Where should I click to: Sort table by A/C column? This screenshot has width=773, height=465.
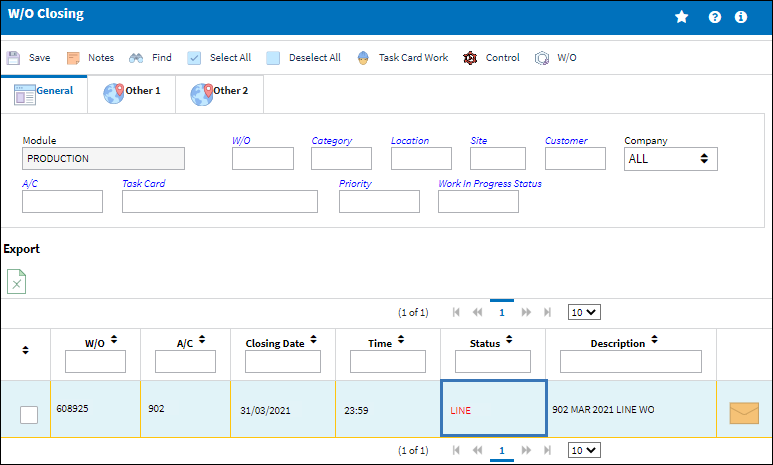pyautogui.click(x=202, y=339)
